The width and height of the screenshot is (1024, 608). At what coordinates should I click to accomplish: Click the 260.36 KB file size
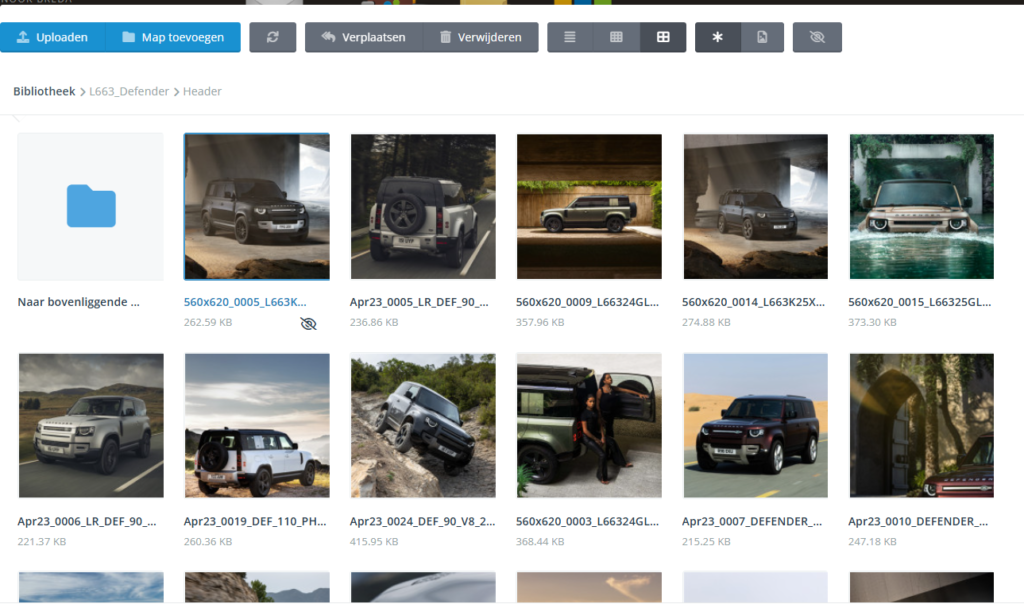coord(208,541)
